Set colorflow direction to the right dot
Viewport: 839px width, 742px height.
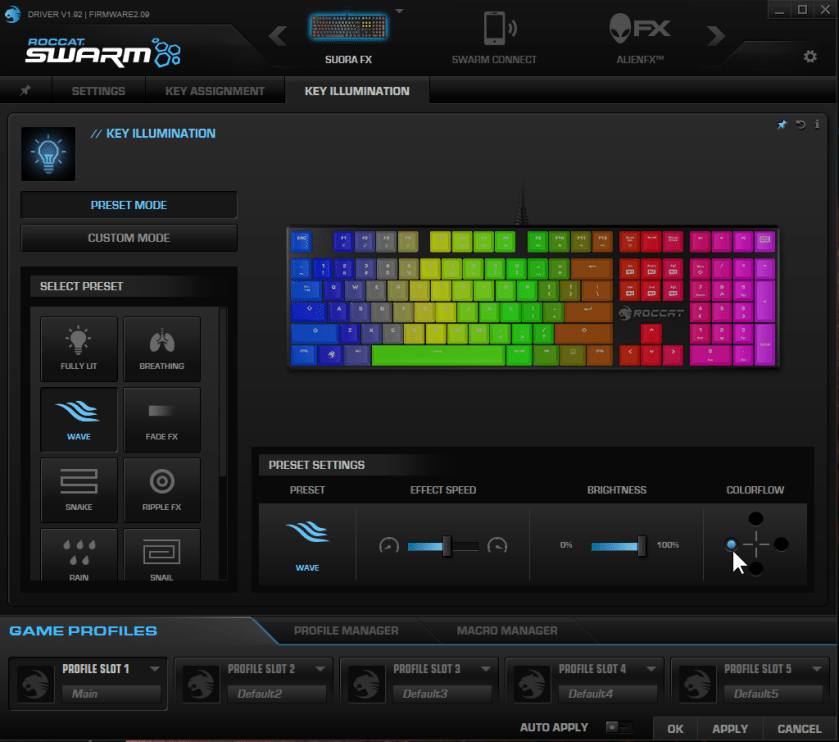pos(781,544)
